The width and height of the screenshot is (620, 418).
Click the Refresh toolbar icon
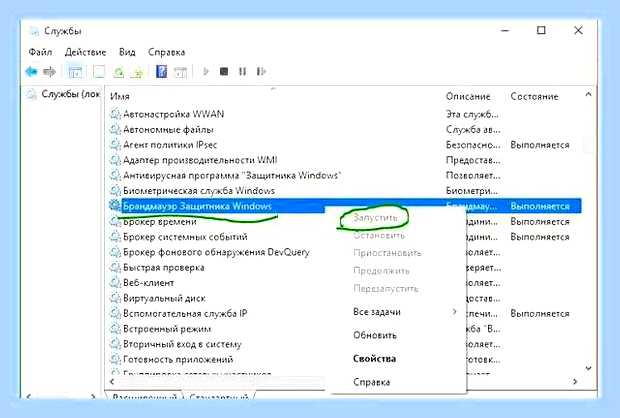click(119, 72)
